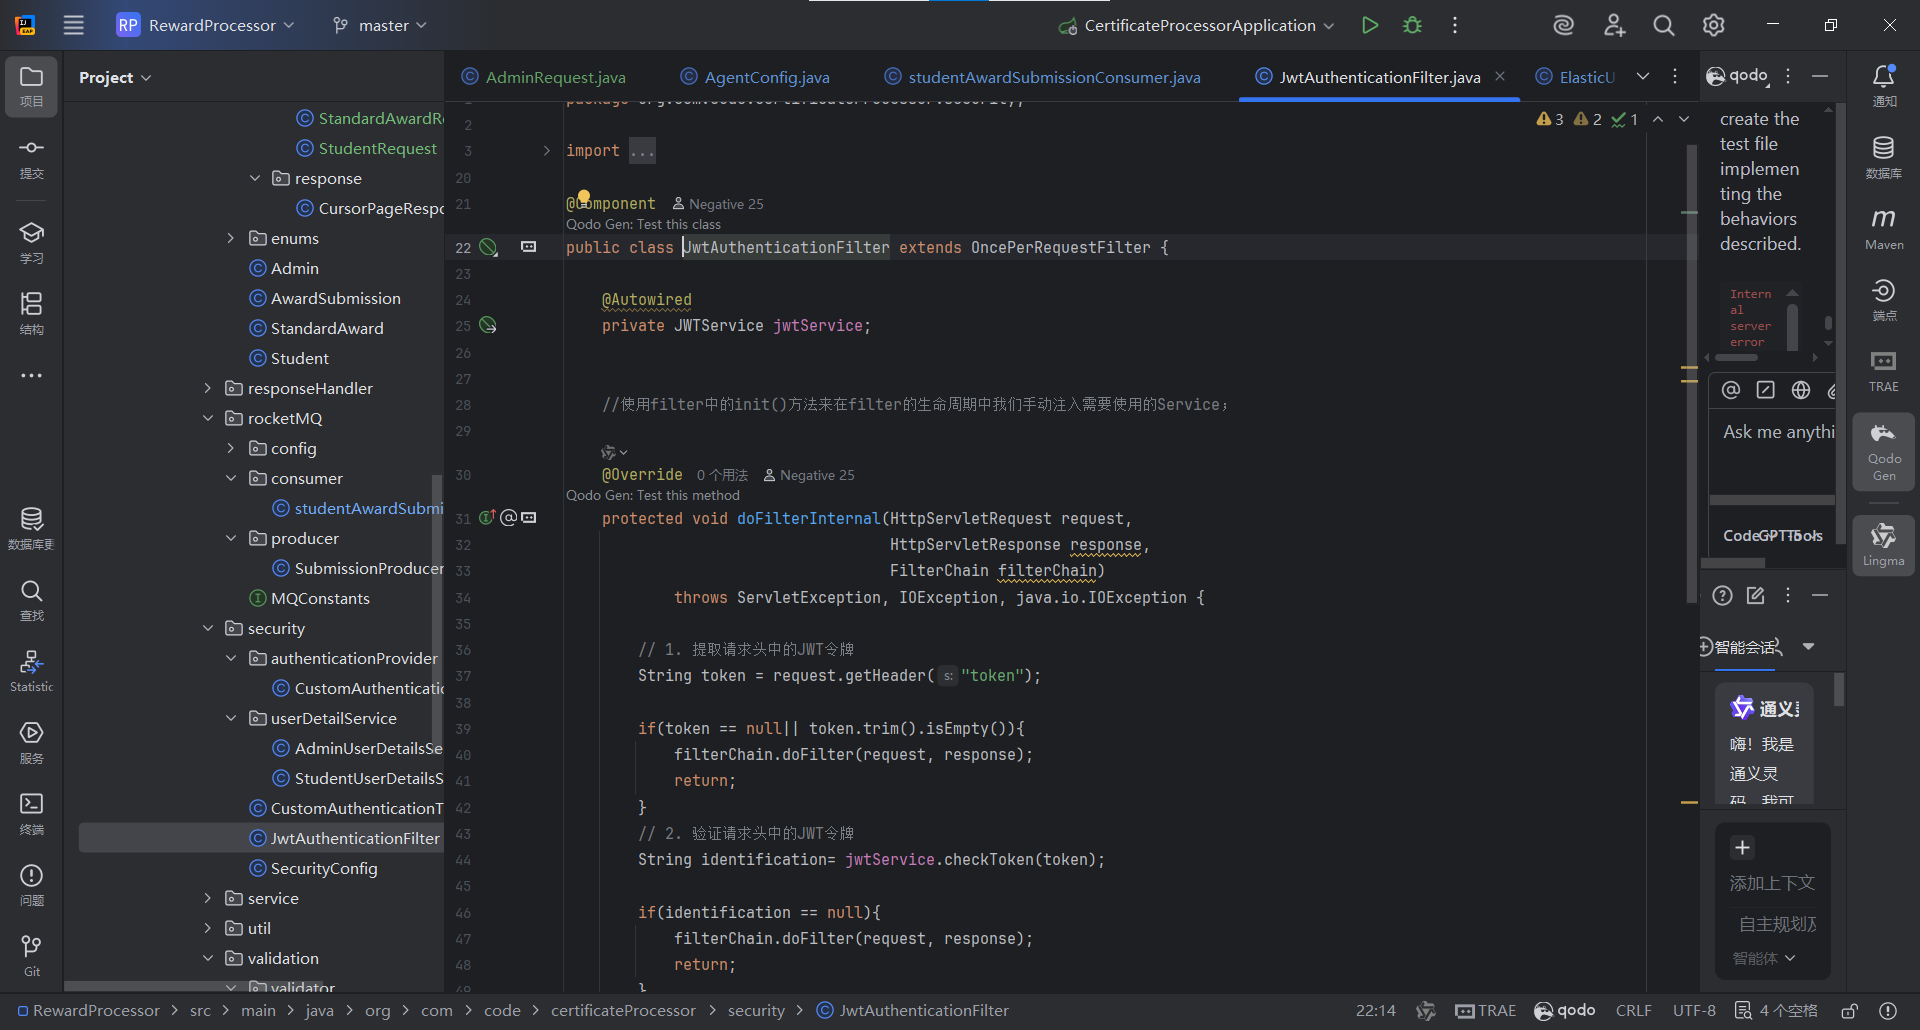Toggle read-only lock icon in status bar
1920x1030 pixels.
[1850, 1011]
